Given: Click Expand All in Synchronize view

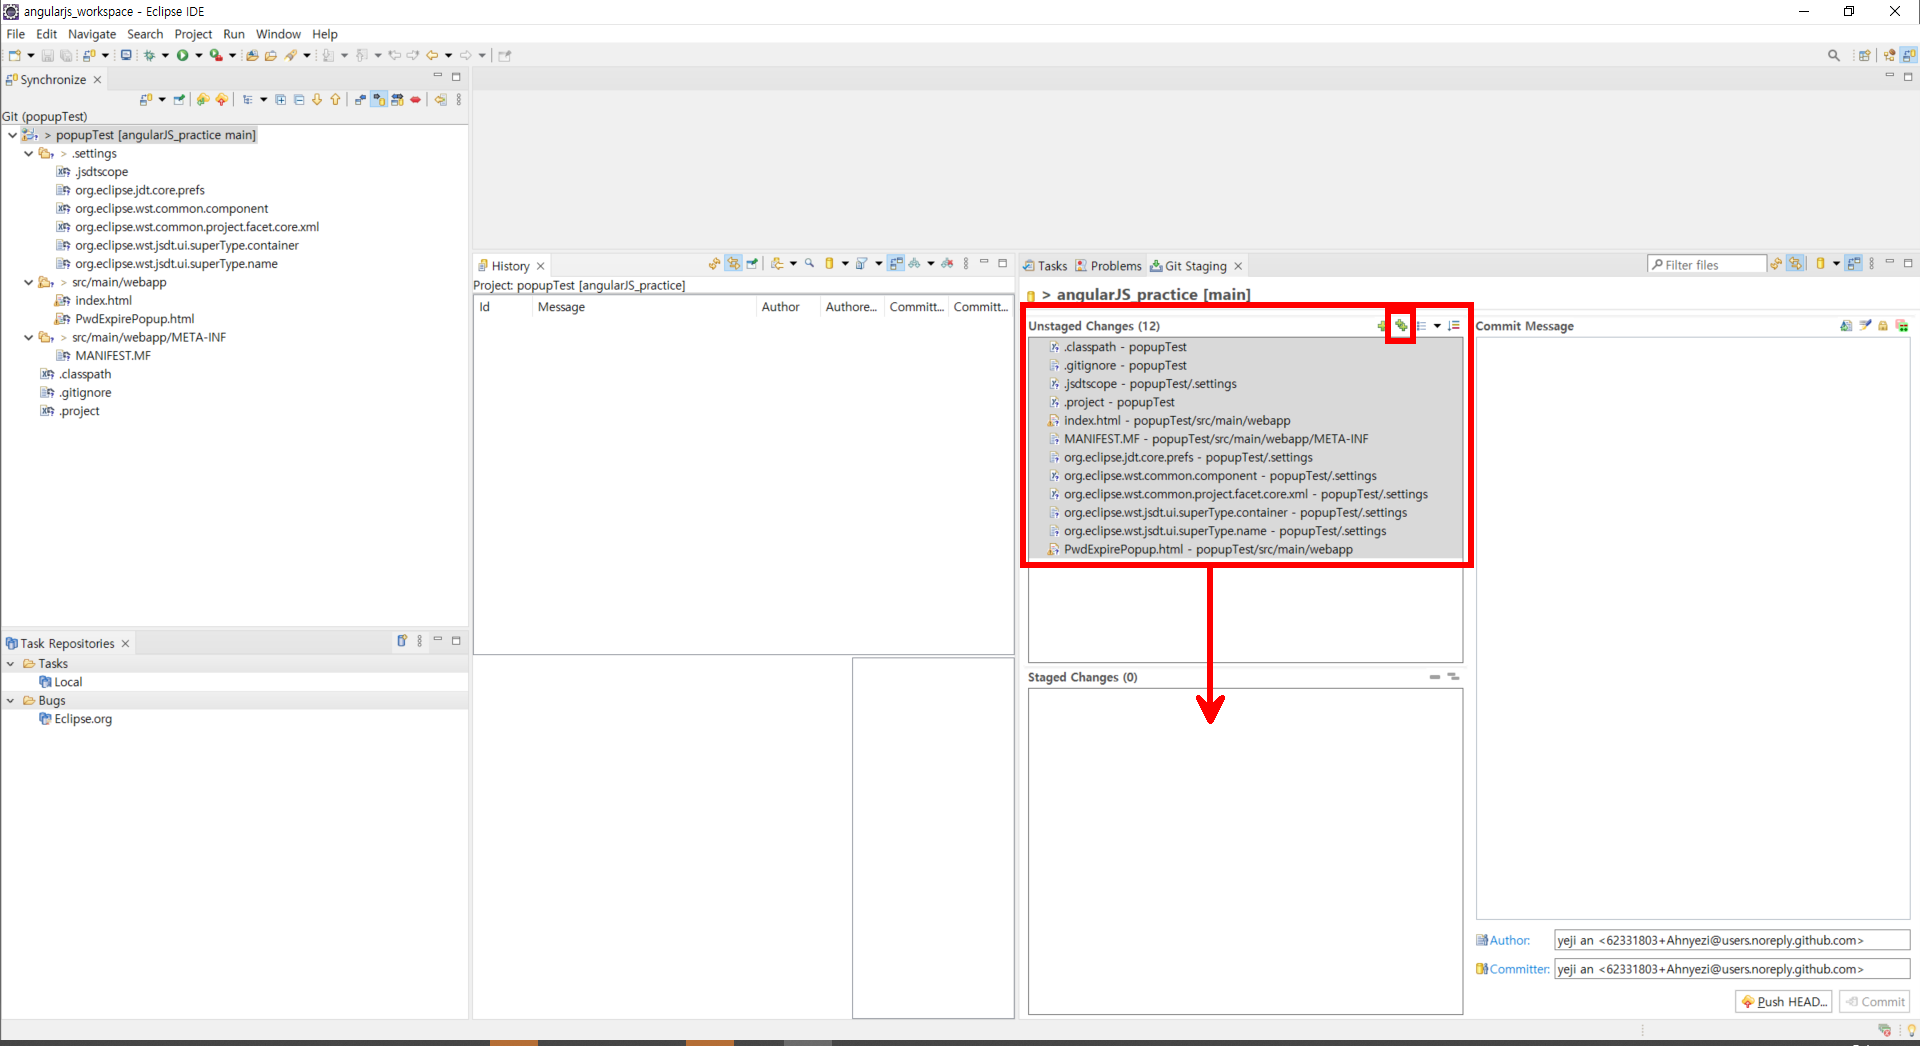Looking at the screenshot, I should [x=281, y=100].
